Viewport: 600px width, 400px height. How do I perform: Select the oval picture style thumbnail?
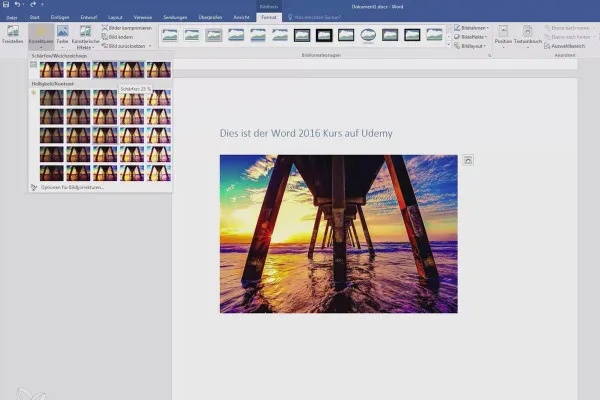(368, 35)
